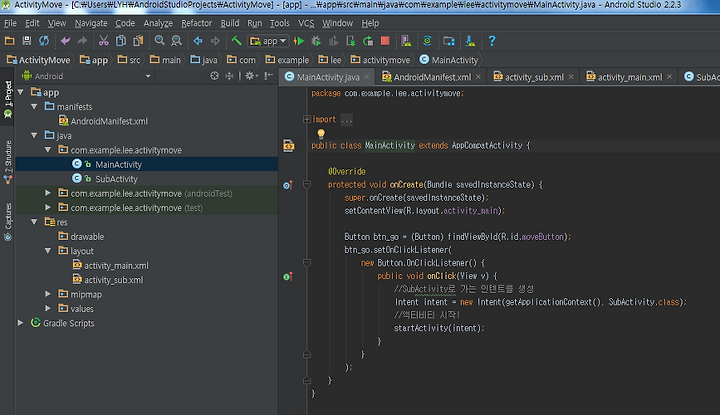Click the Help question mark icon
720x415 pixels.
(492, 41)
